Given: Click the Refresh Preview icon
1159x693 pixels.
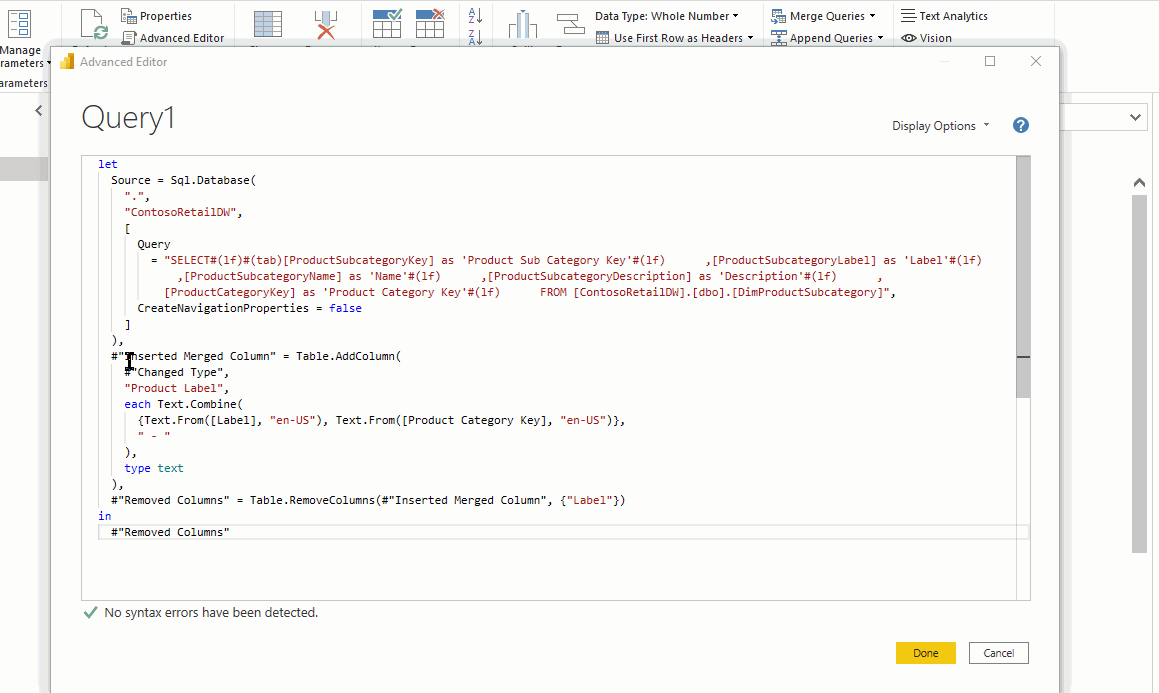Looking at the screenshot, I should coord(93,24).
